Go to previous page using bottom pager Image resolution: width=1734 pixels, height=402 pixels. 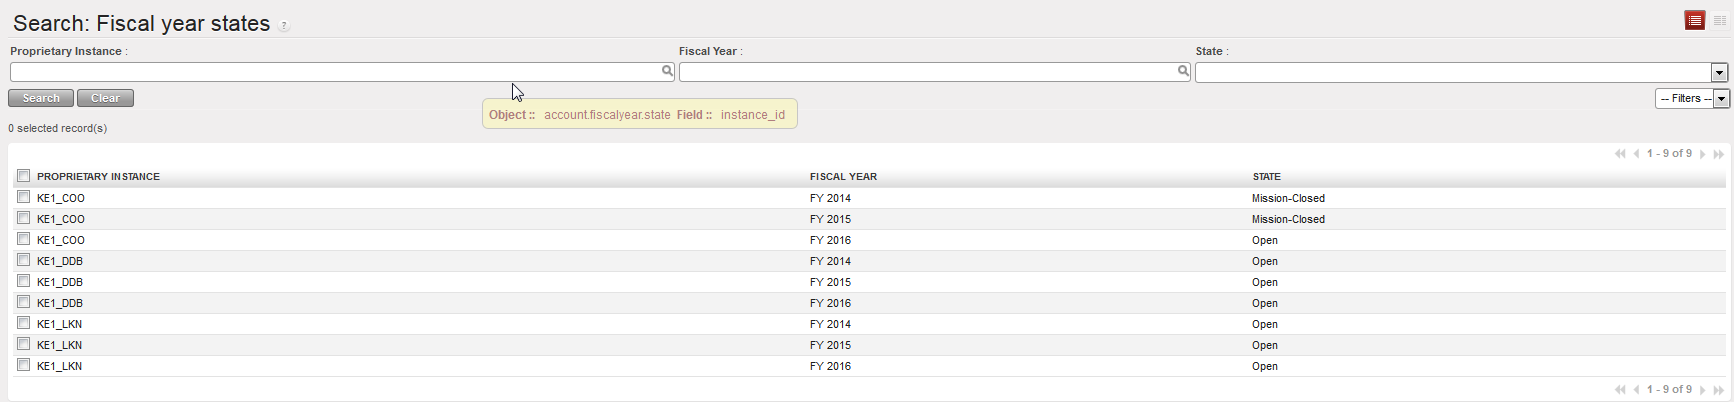point(1637,390)
